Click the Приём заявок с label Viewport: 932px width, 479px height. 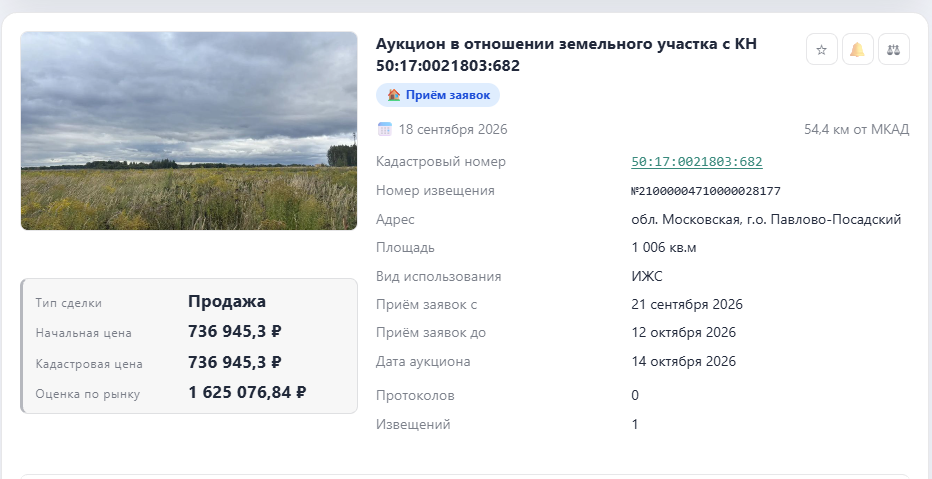427,305
